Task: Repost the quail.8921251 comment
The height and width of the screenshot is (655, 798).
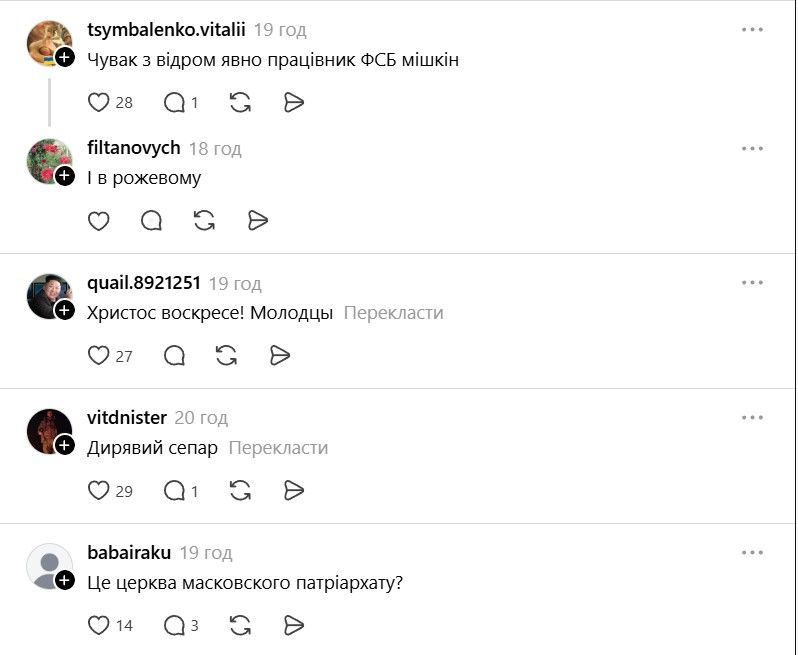Action: coord(227,355)
